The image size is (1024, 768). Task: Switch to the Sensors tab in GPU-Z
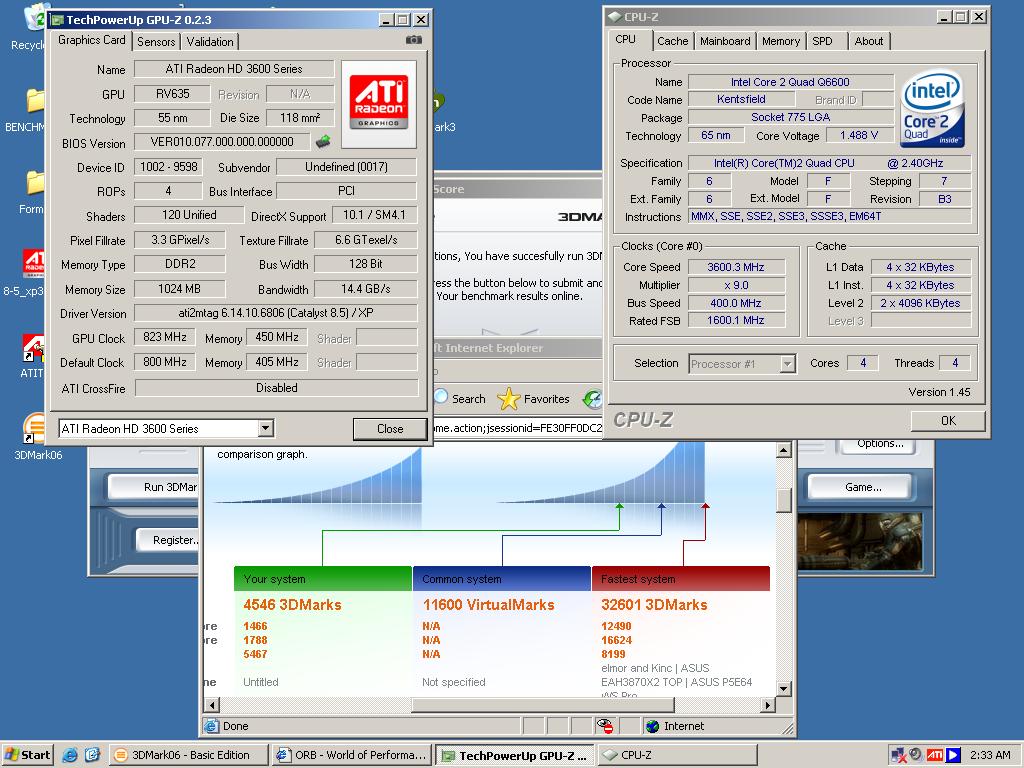coord(156,42)
